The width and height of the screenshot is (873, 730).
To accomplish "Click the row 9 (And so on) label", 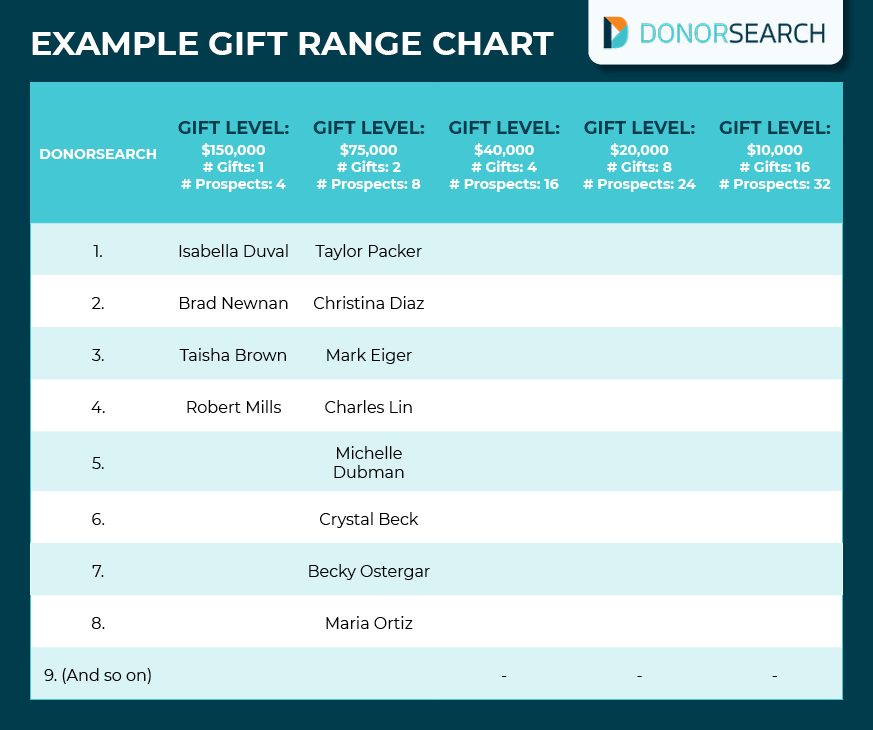I will pos(98,675).
